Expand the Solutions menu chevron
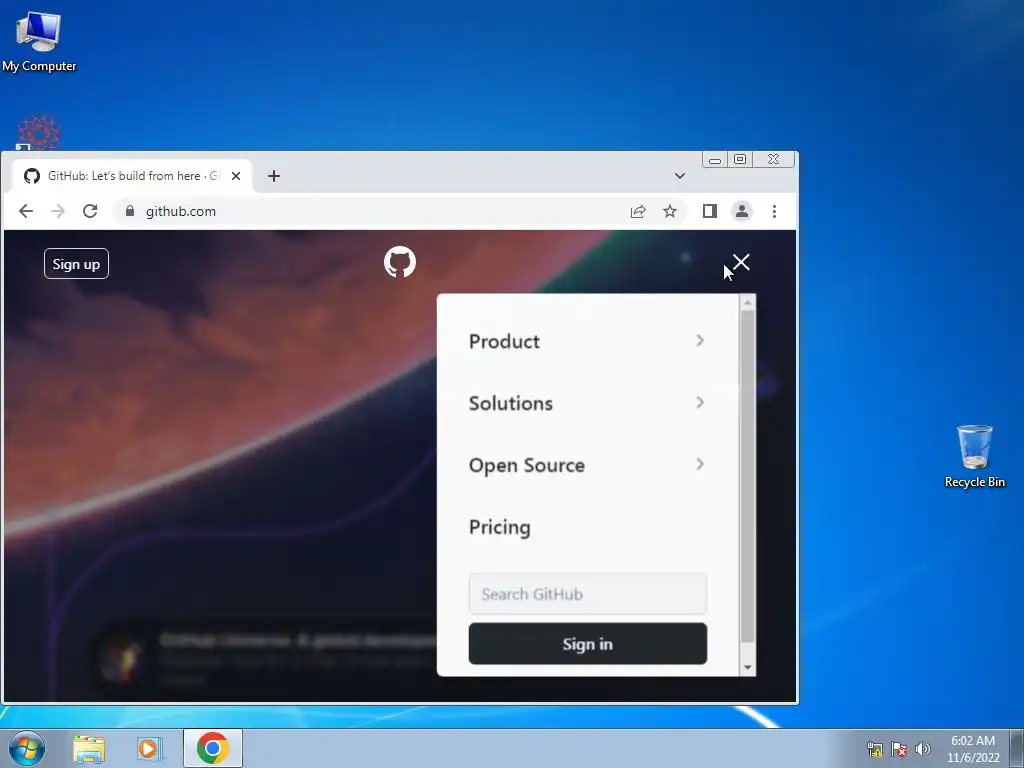The height and width of the screenshot is (768, 1024). tap(700, 402)
